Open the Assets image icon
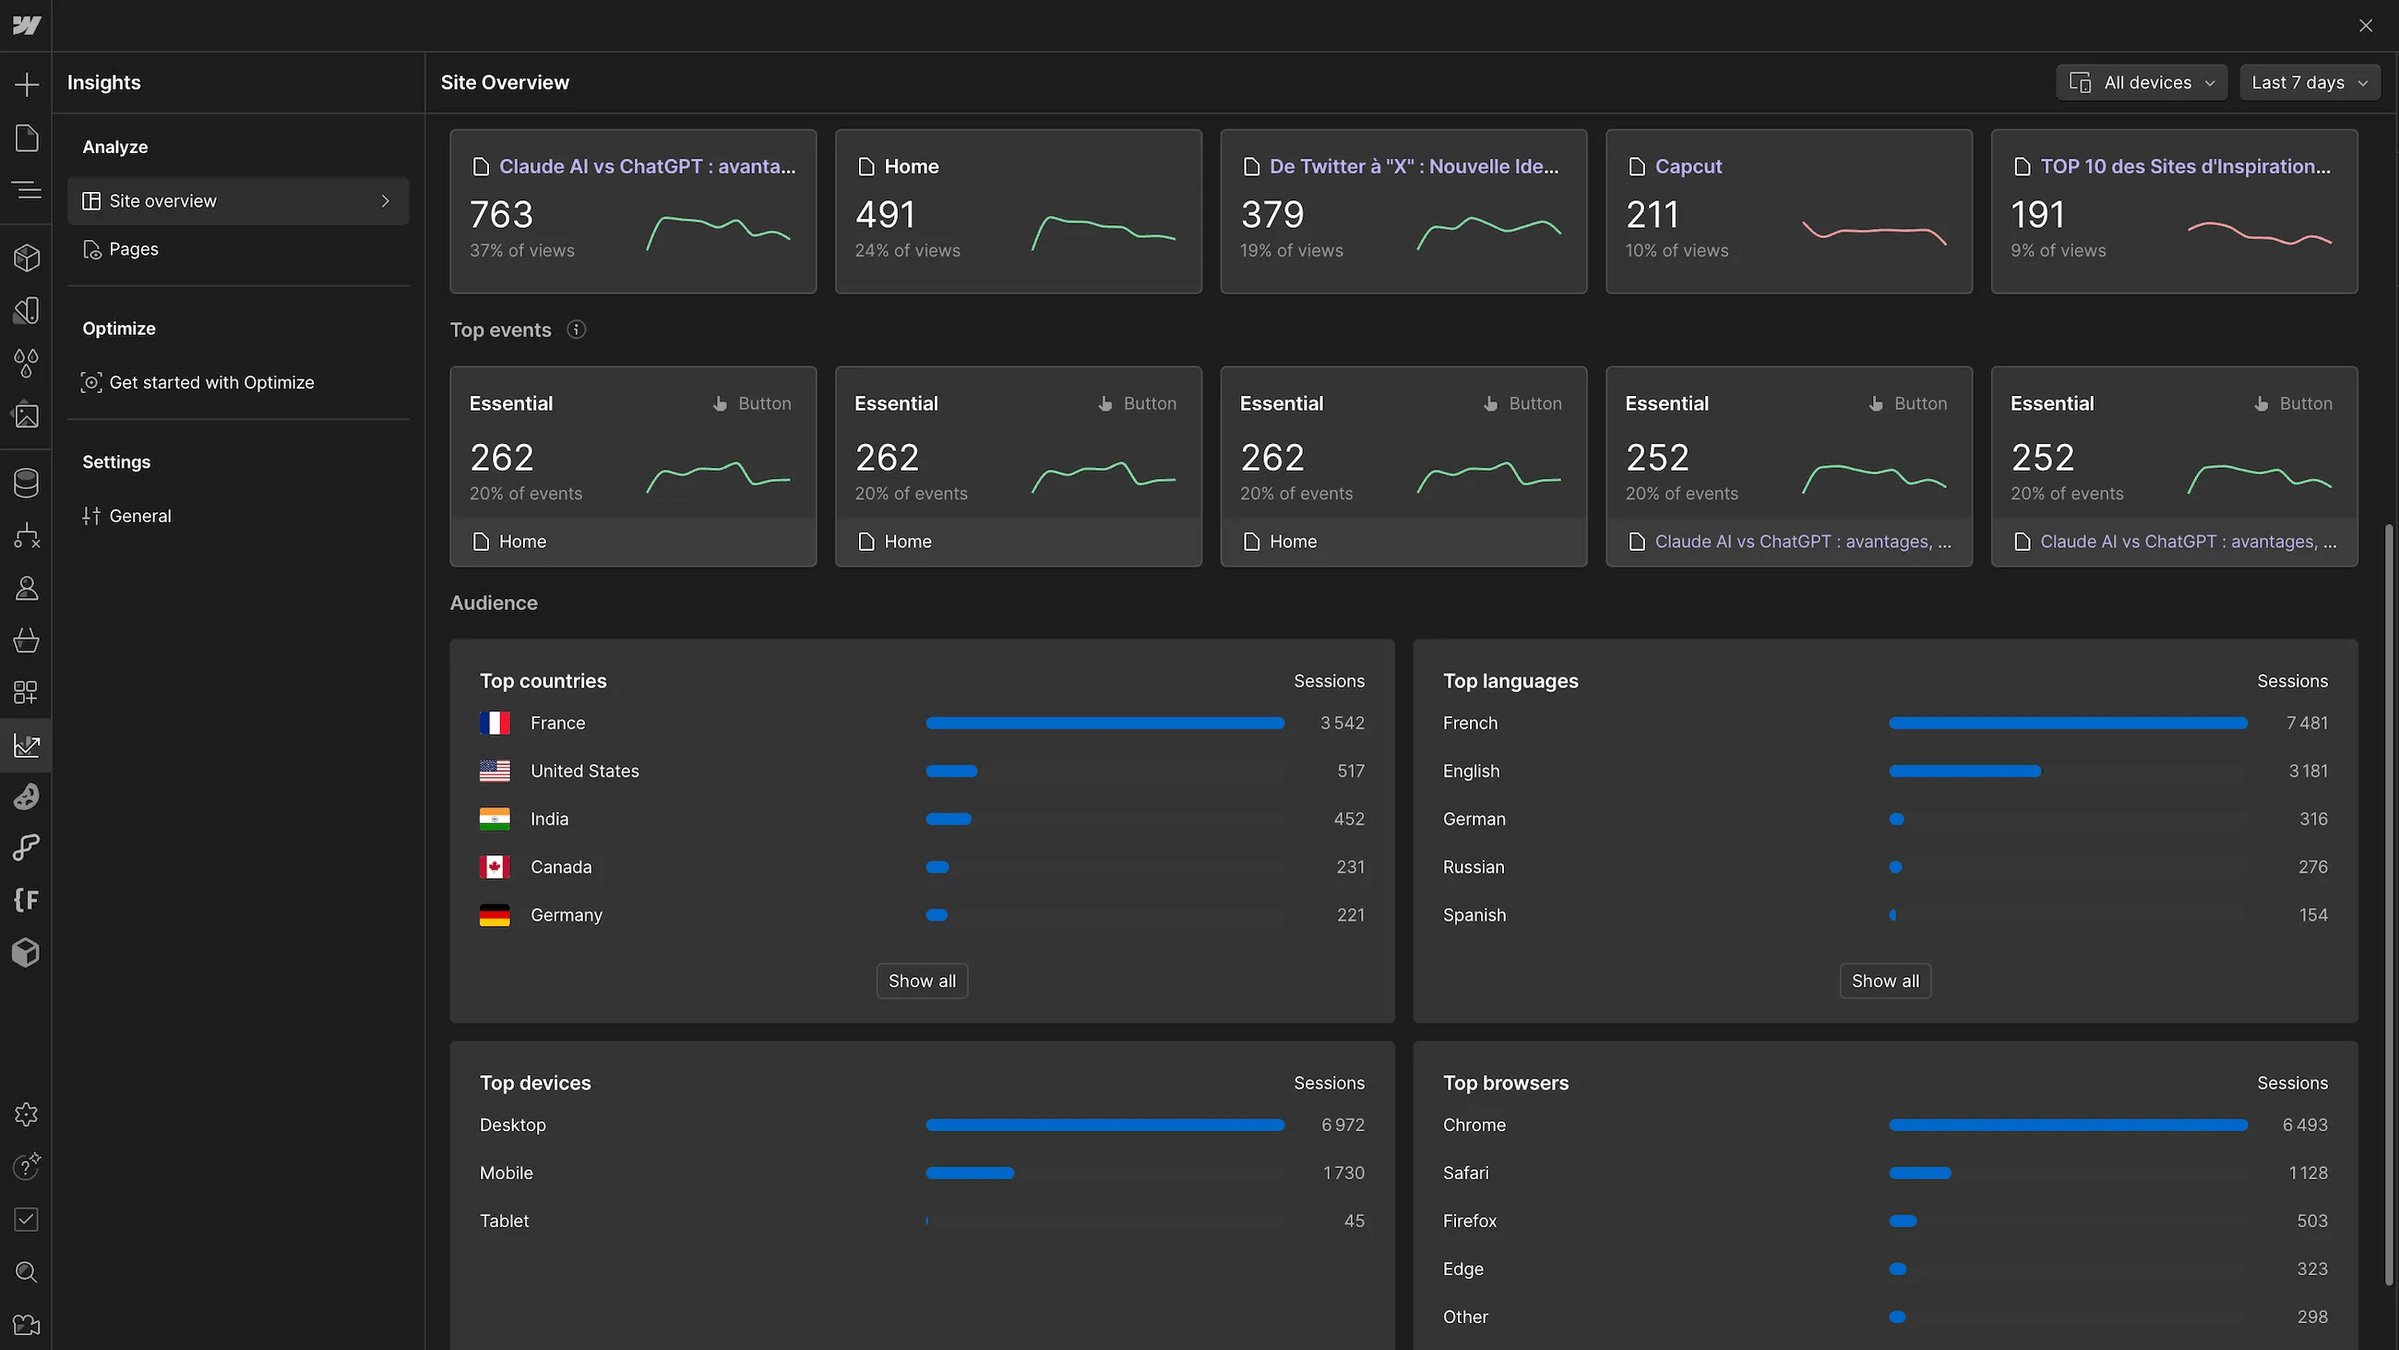 [x=26, y=415]
